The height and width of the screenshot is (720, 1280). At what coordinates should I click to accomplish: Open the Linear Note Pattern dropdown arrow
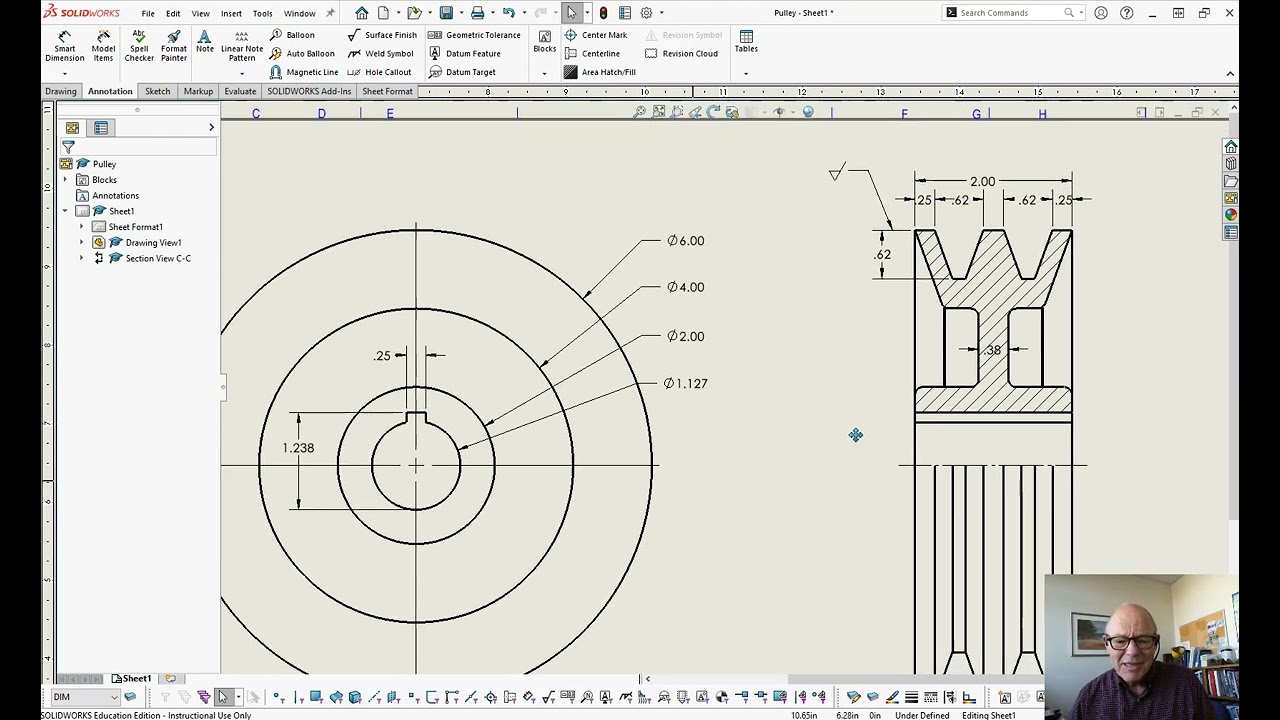click(242, 73)
